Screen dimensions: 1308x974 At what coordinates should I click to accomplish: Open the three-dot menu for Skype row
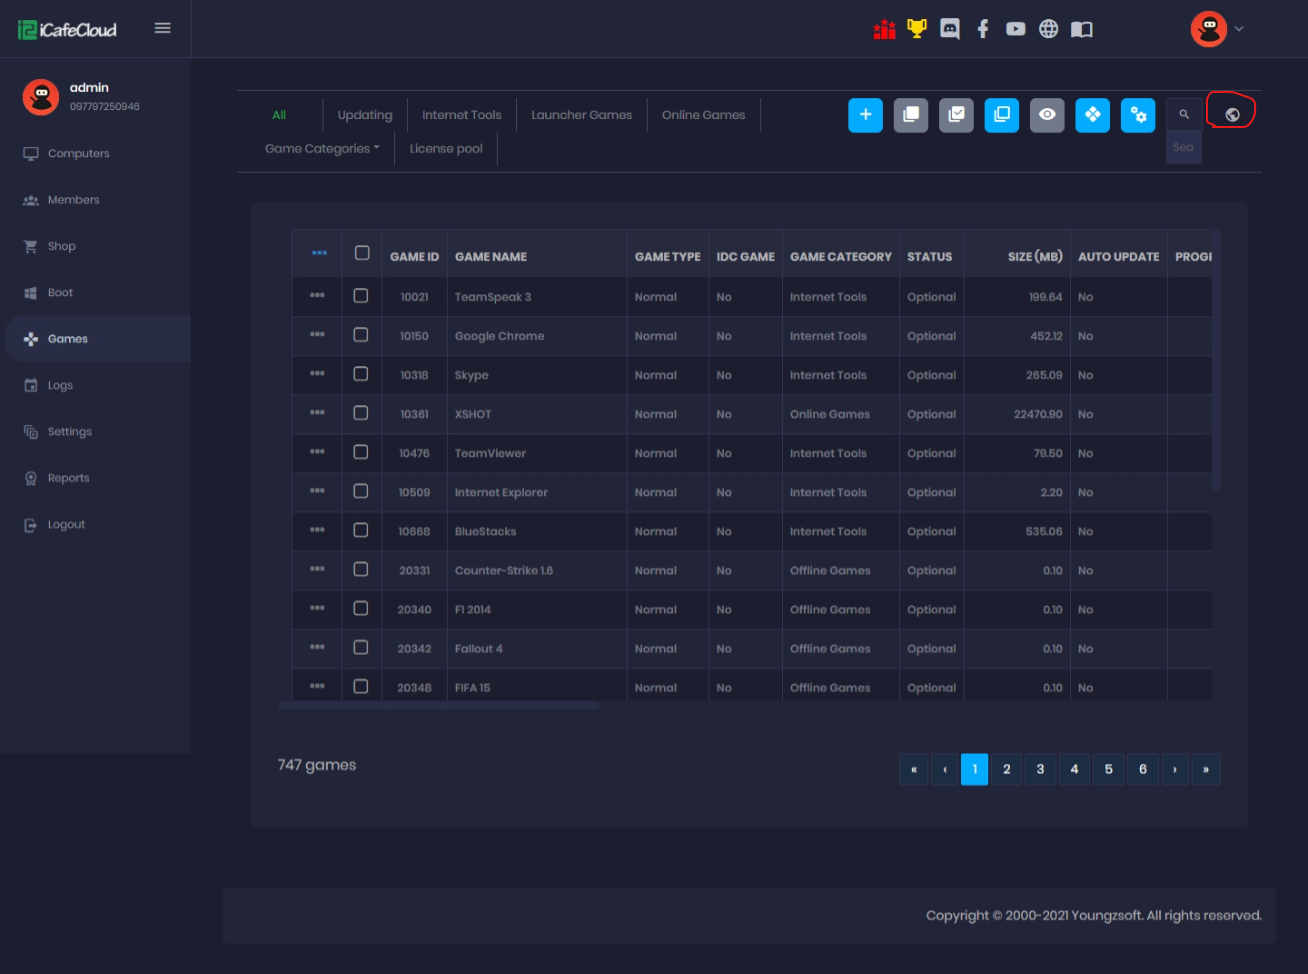(317, 374)
